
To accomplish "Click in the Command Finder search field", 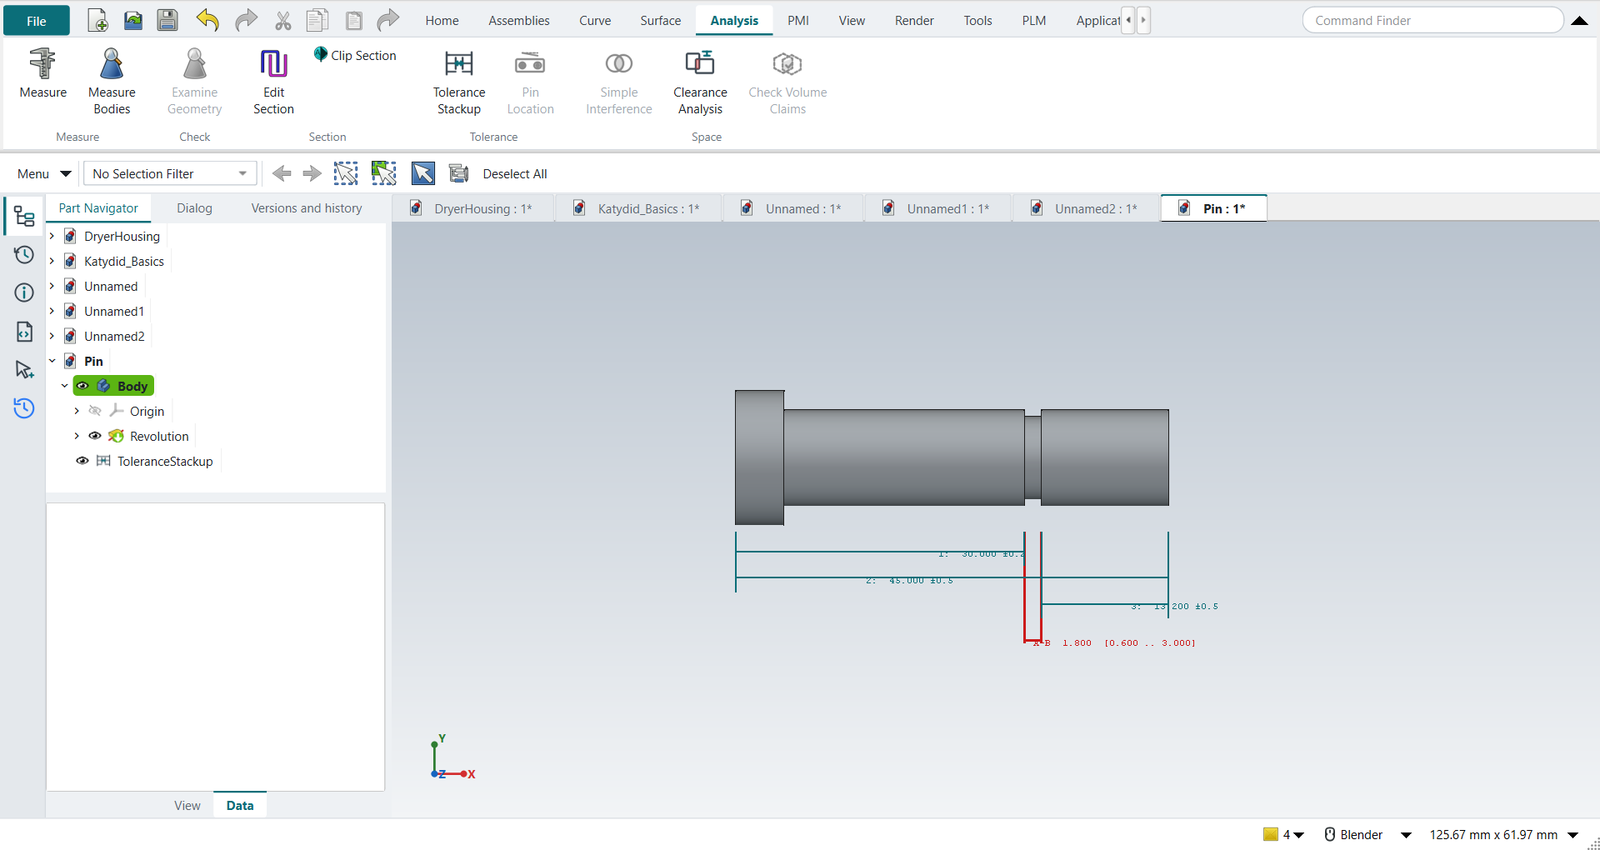I will point(1432,20).
